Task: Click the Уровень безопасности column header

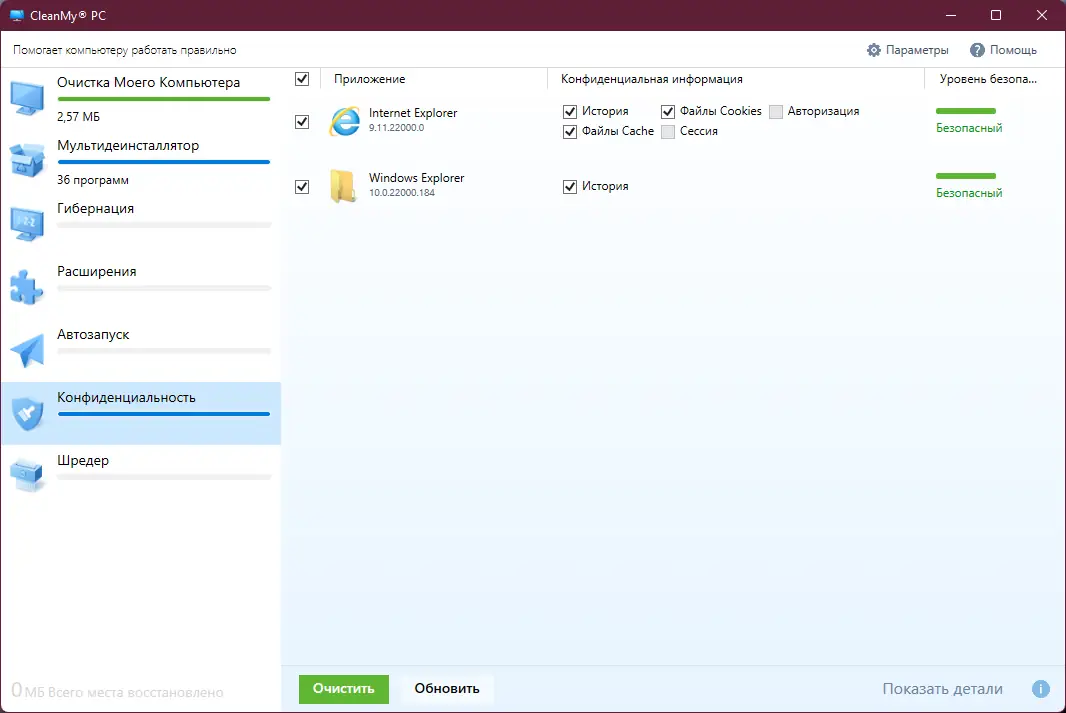Action: click(995, 79)
